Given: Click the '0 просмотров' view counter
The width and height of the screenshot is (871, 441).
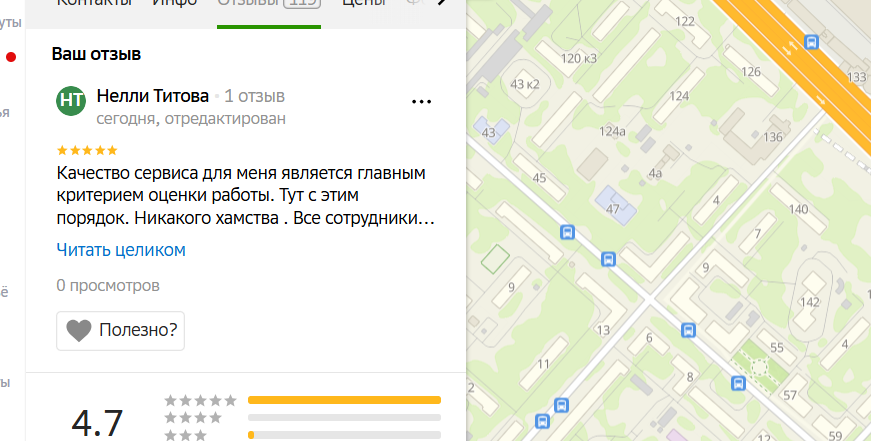Looking at the screenshot, I should (108, 285).
